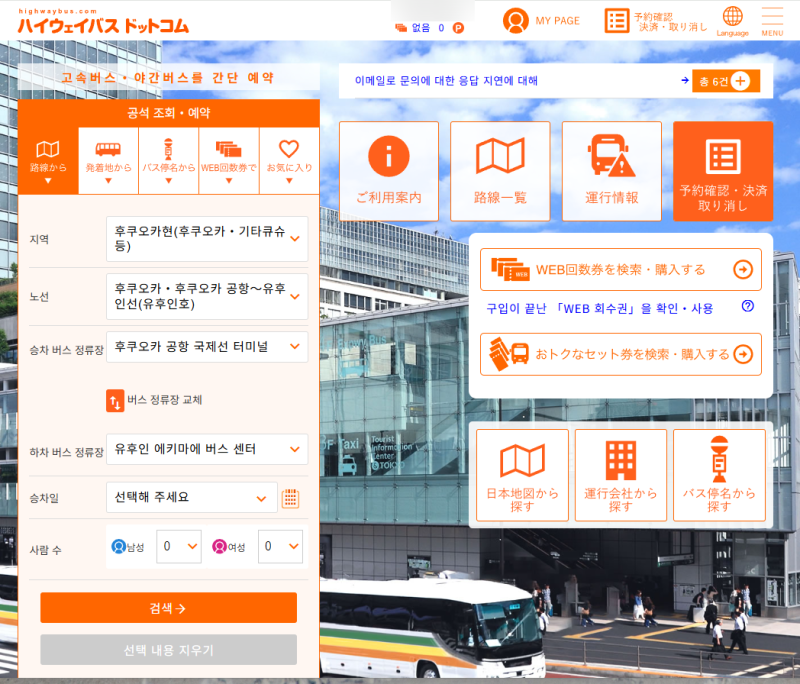Open the 구입이 끝난 WEB 회수권 확인 link
The image size is (800, 684).
click(599, 309)
